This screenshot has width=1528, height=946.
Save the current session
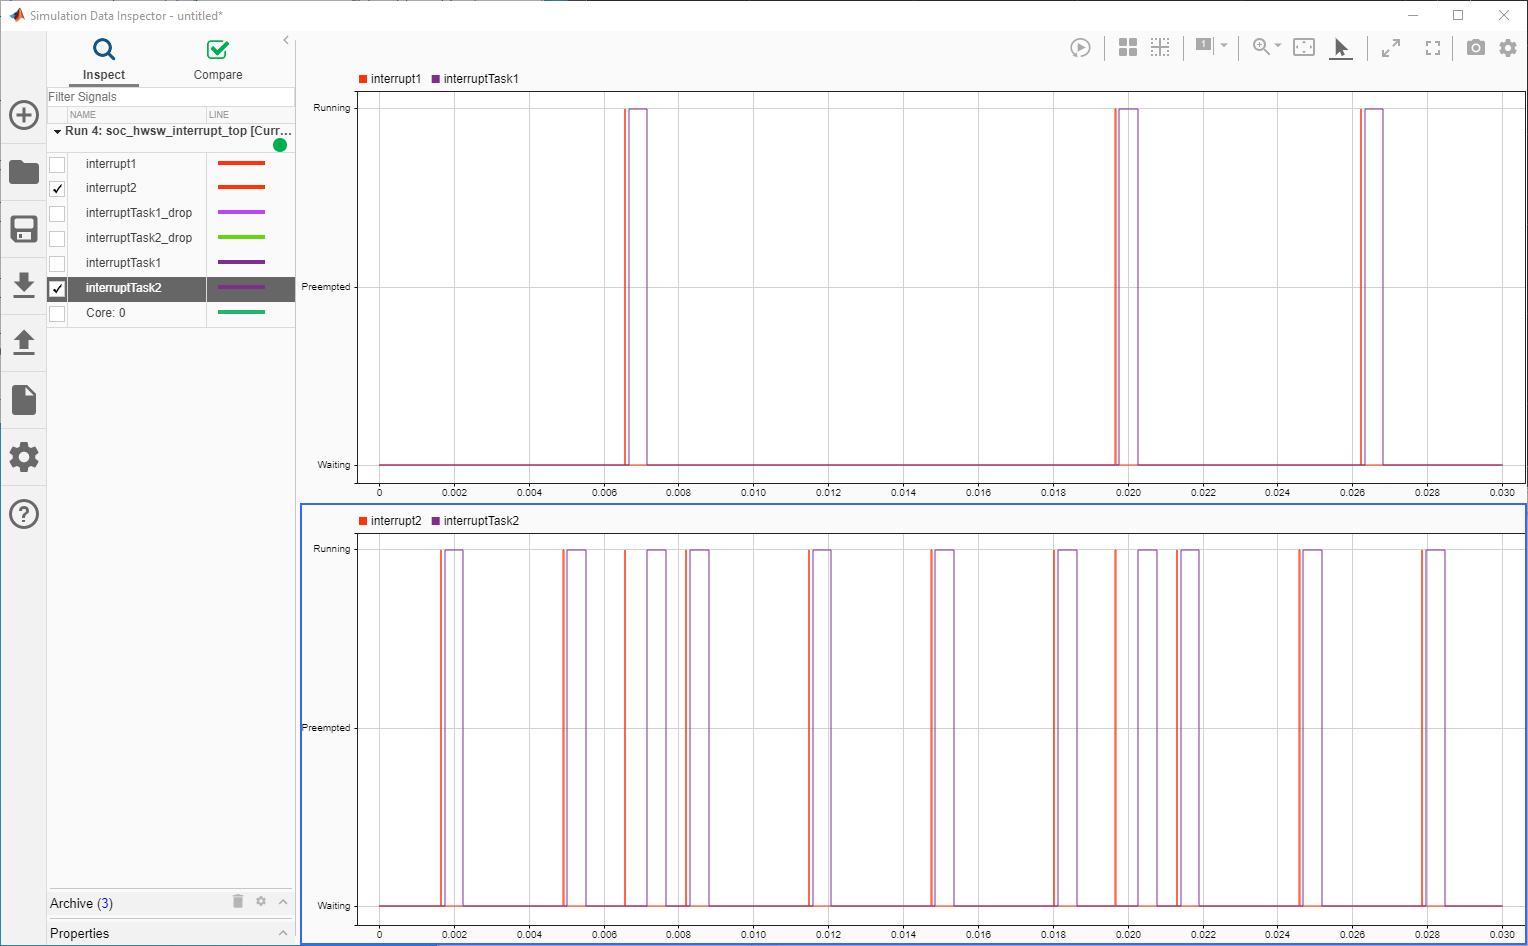click(x=23, y=229)
